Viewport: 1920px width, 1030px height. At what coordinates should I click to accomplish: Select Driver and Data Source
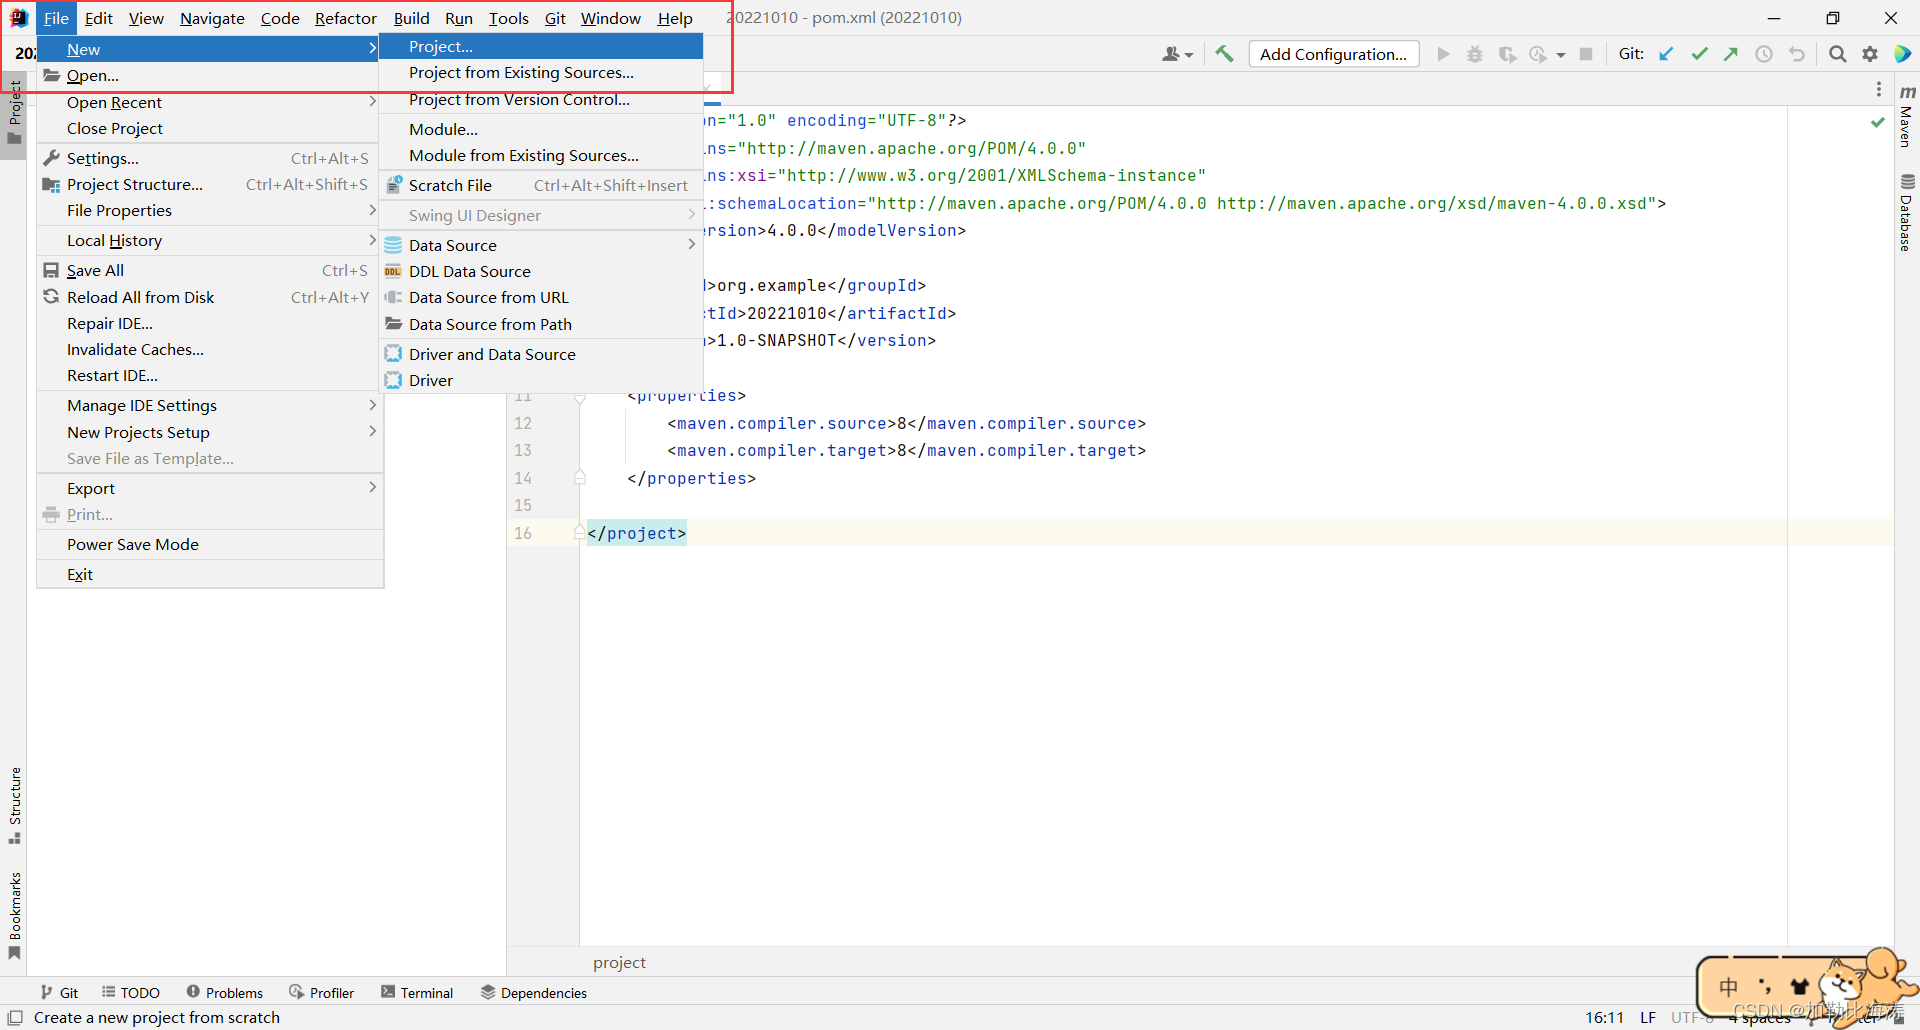[541, 354]
